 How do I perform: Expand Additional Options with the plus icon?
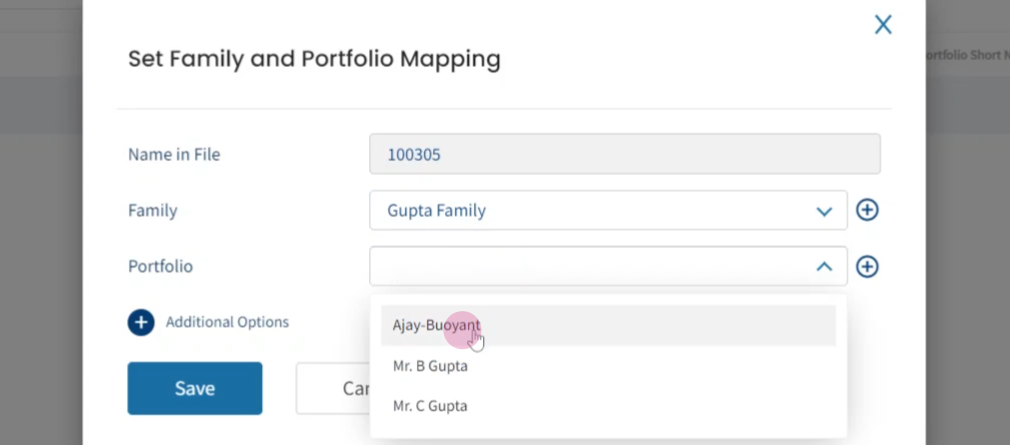[140, 322]
